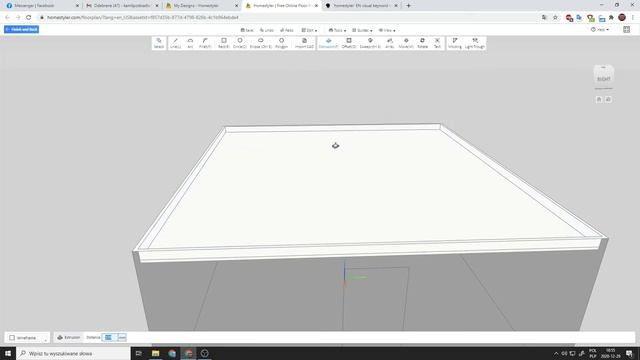Screen dimensions: 640x360
Task: Click the Chrome extensions puzzle icon
Action: point(611,18)
